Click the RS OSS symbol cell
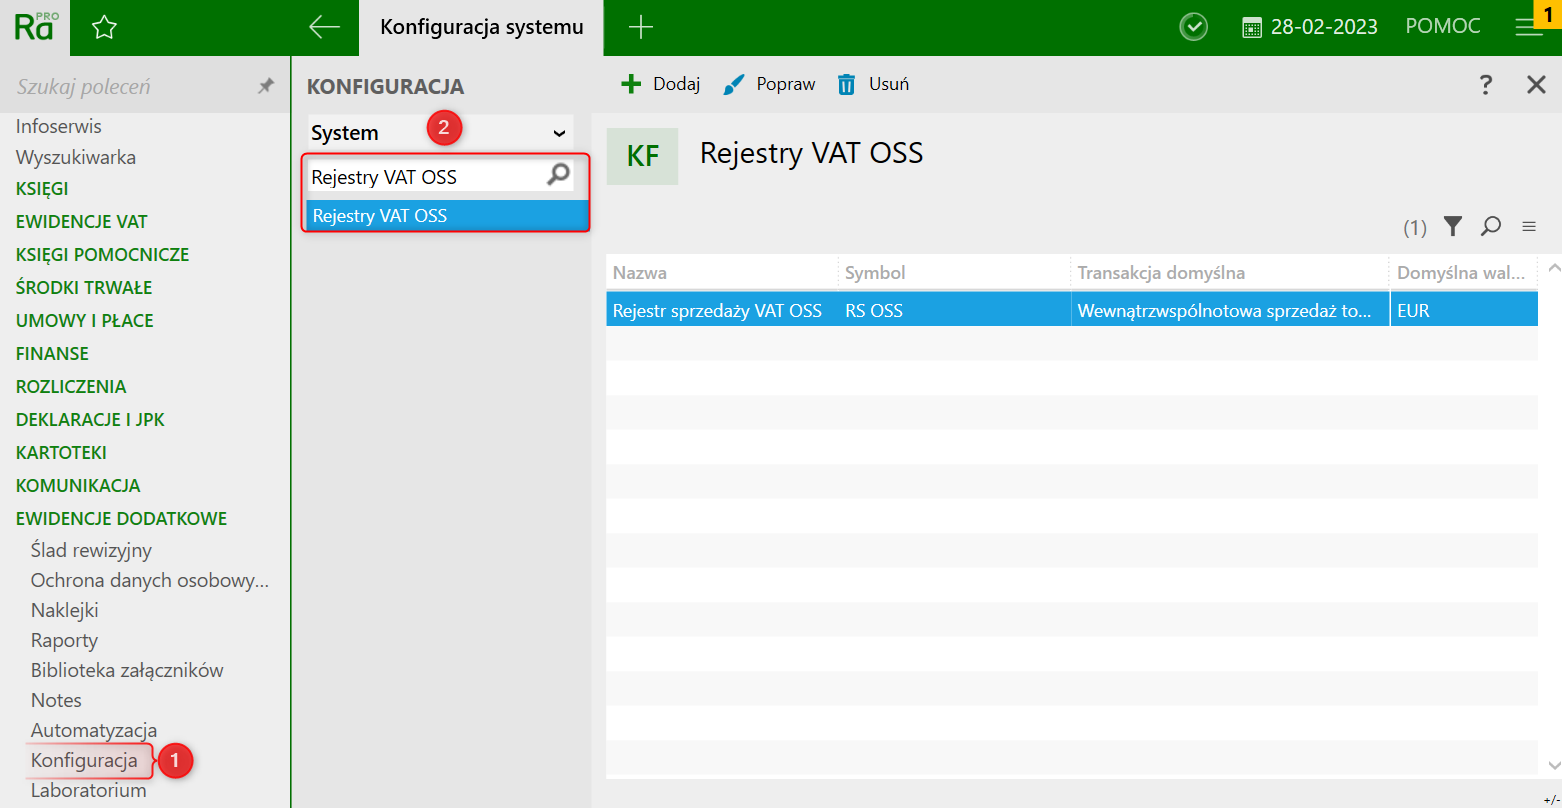Screen dimensions: 1562x808 pyautogui.click(x=954, y=310)
